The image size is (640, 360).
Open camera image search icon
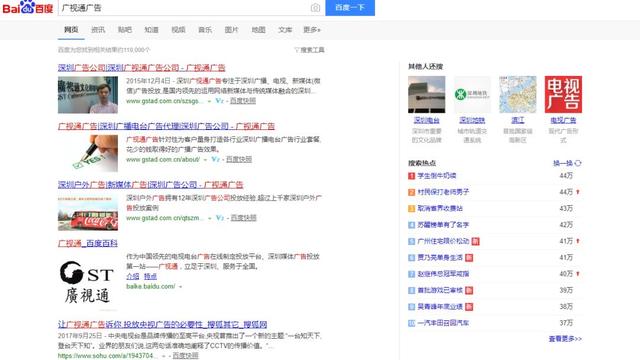click(x=315, y=8)
